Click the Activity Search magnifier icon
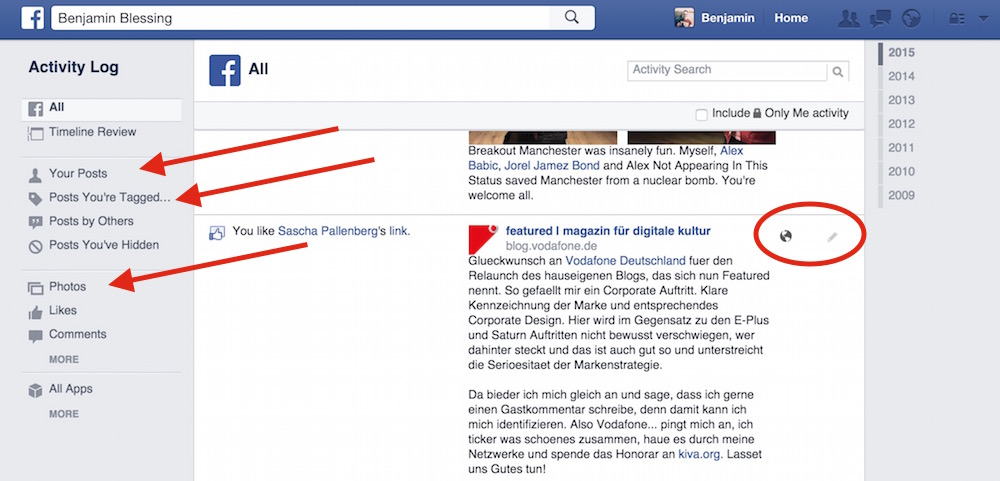Screen dimensions: 1000x481 coord(838,71)
